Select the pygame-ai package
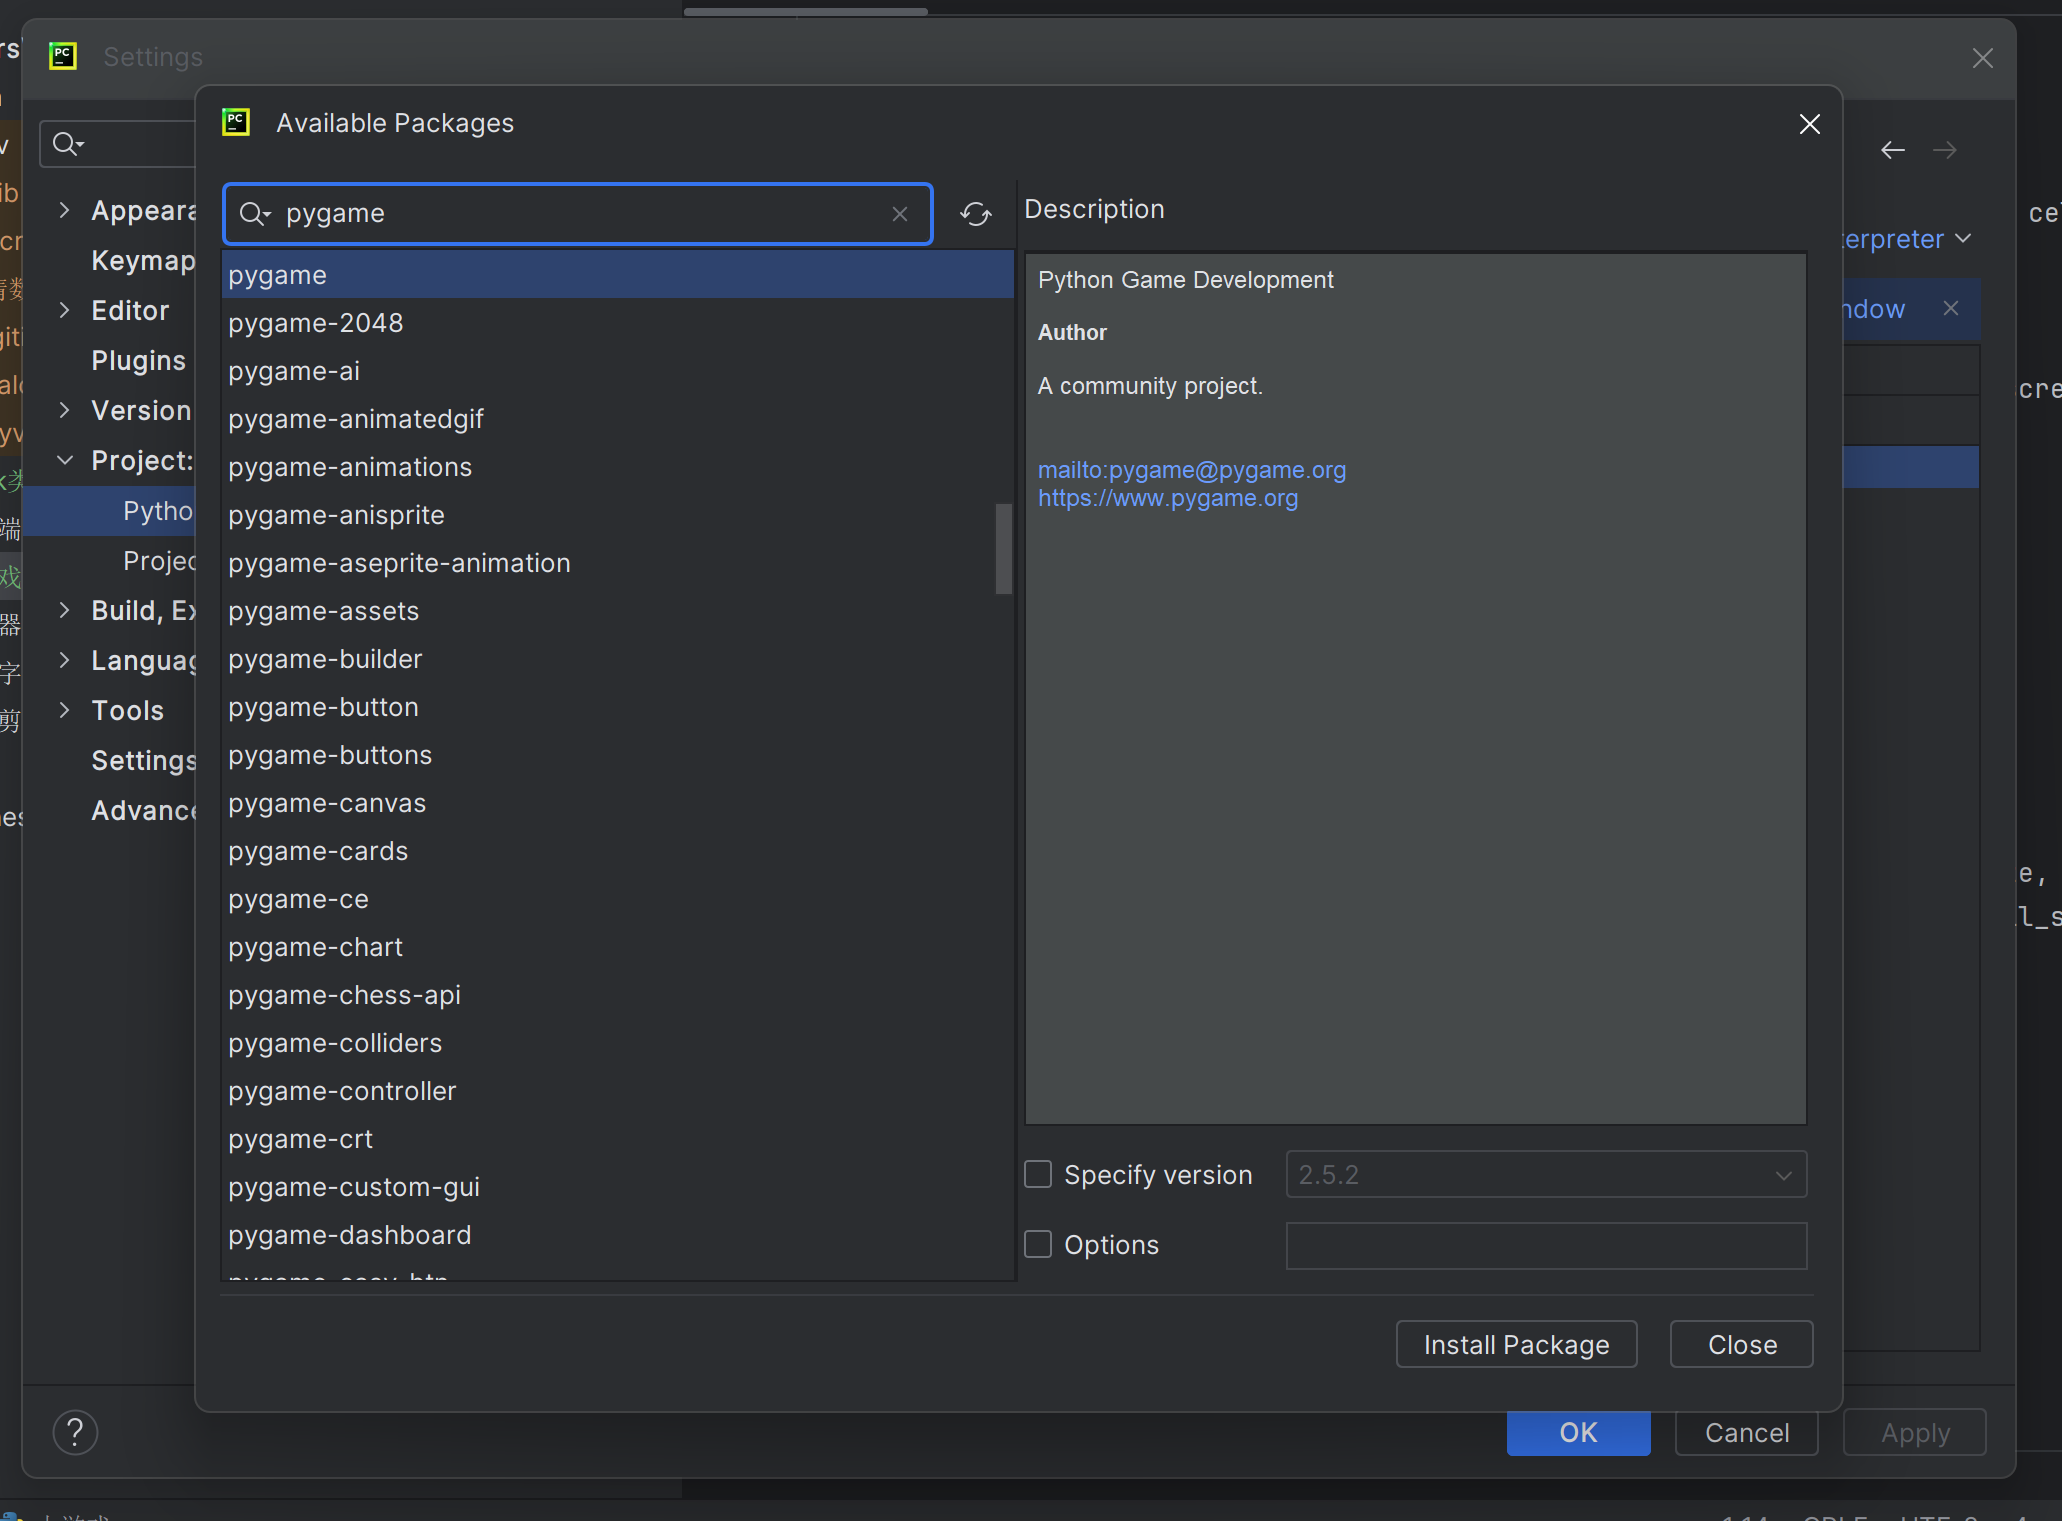This screenshot has height=1521, width=2062. point(617,371)
